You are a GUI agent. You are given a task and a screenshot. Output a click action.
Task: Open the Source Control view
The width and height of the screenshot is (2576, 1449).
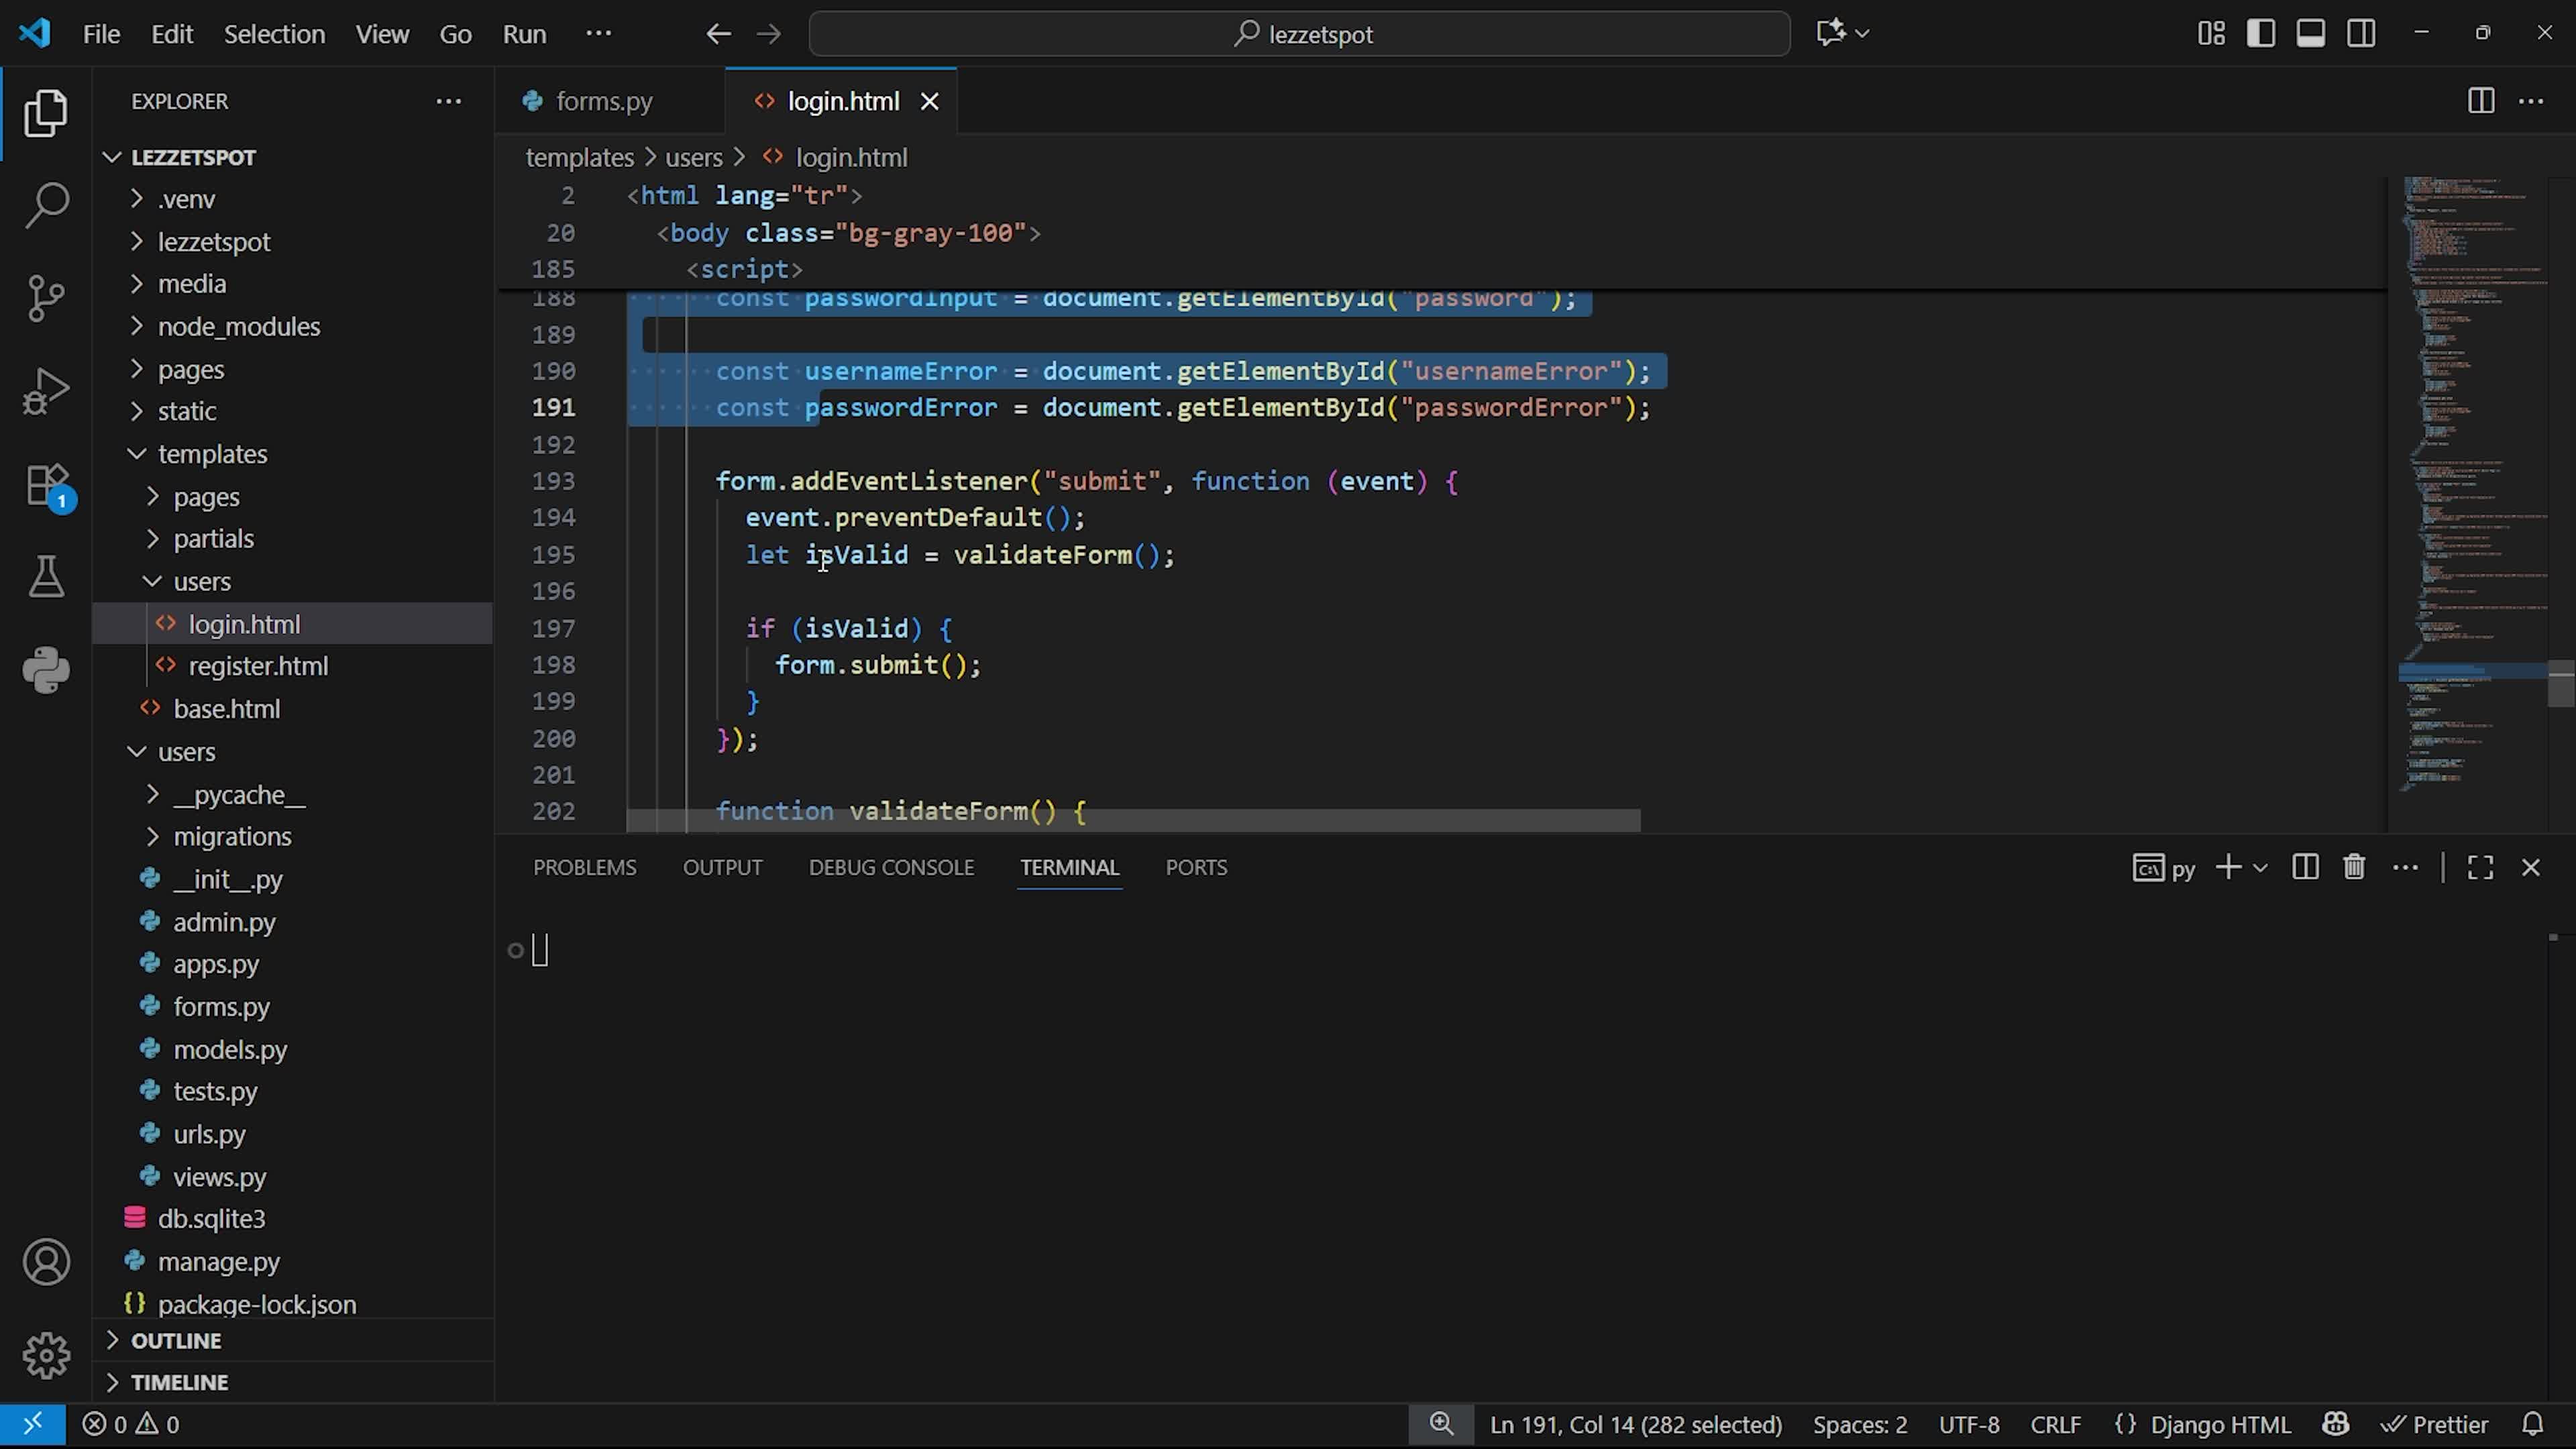click(46, 297)
